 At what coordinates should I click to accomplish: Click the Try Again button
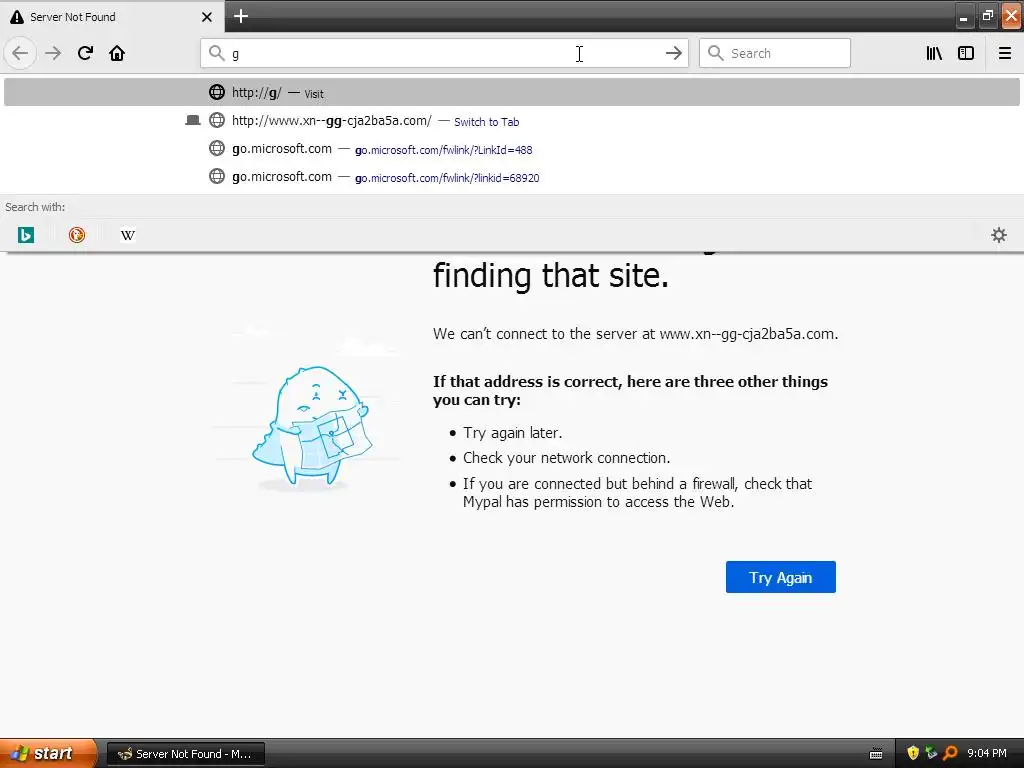pos(780,577)
